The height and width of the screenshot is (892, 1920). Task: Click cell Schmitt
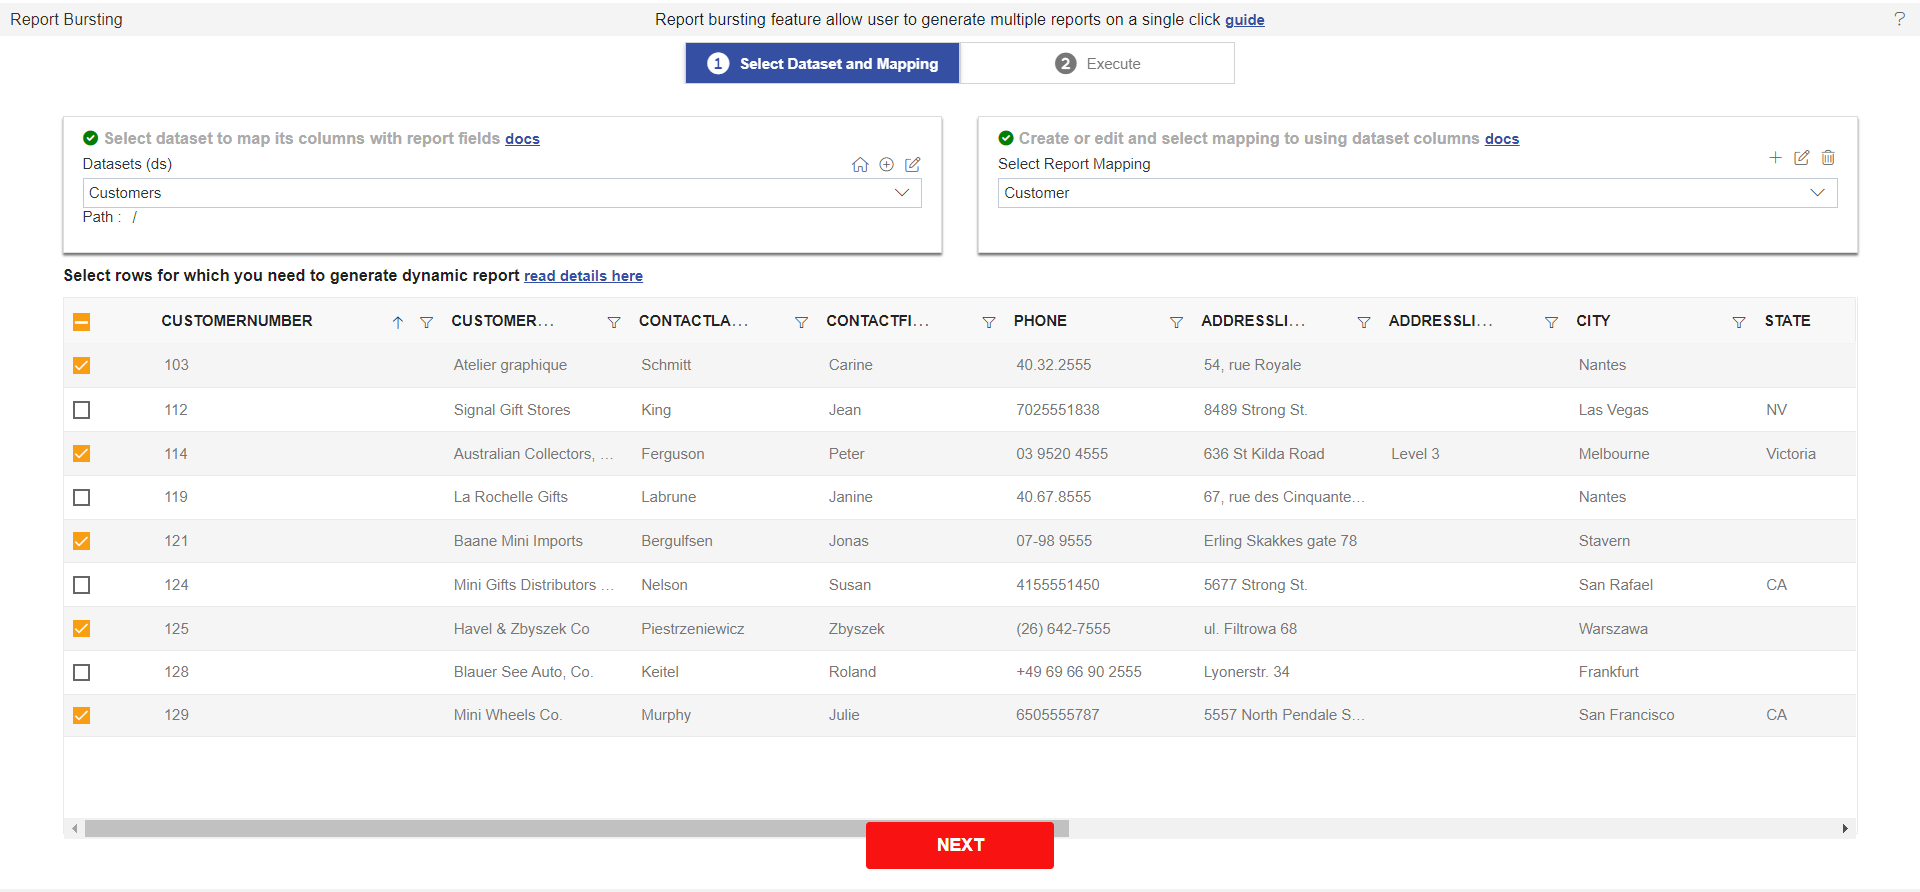(x=666, y=365)
